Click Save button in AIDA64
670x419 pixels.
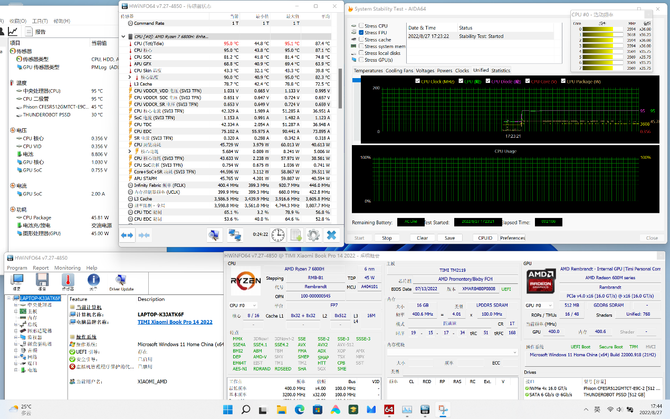point(450,238)
